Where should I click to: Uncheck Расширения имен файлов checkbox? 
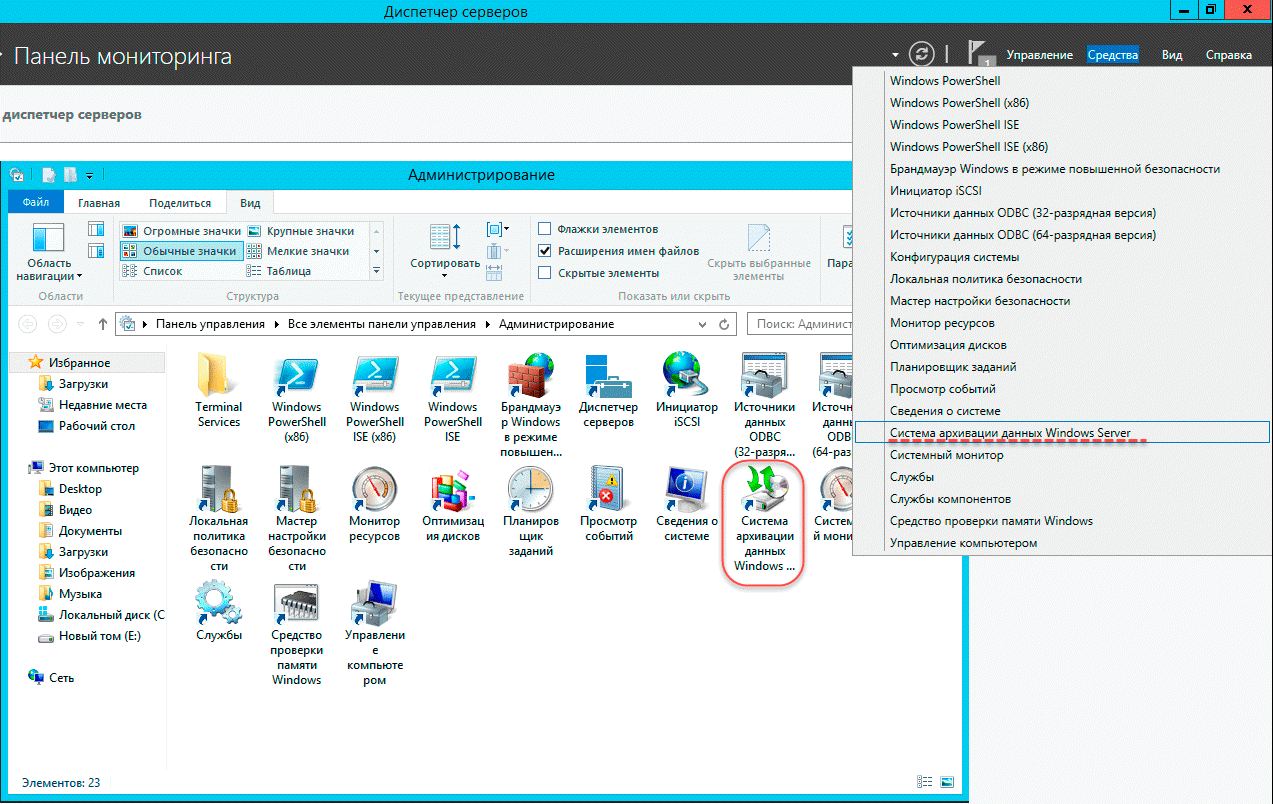pyautogui.click(x=545, y=251)
